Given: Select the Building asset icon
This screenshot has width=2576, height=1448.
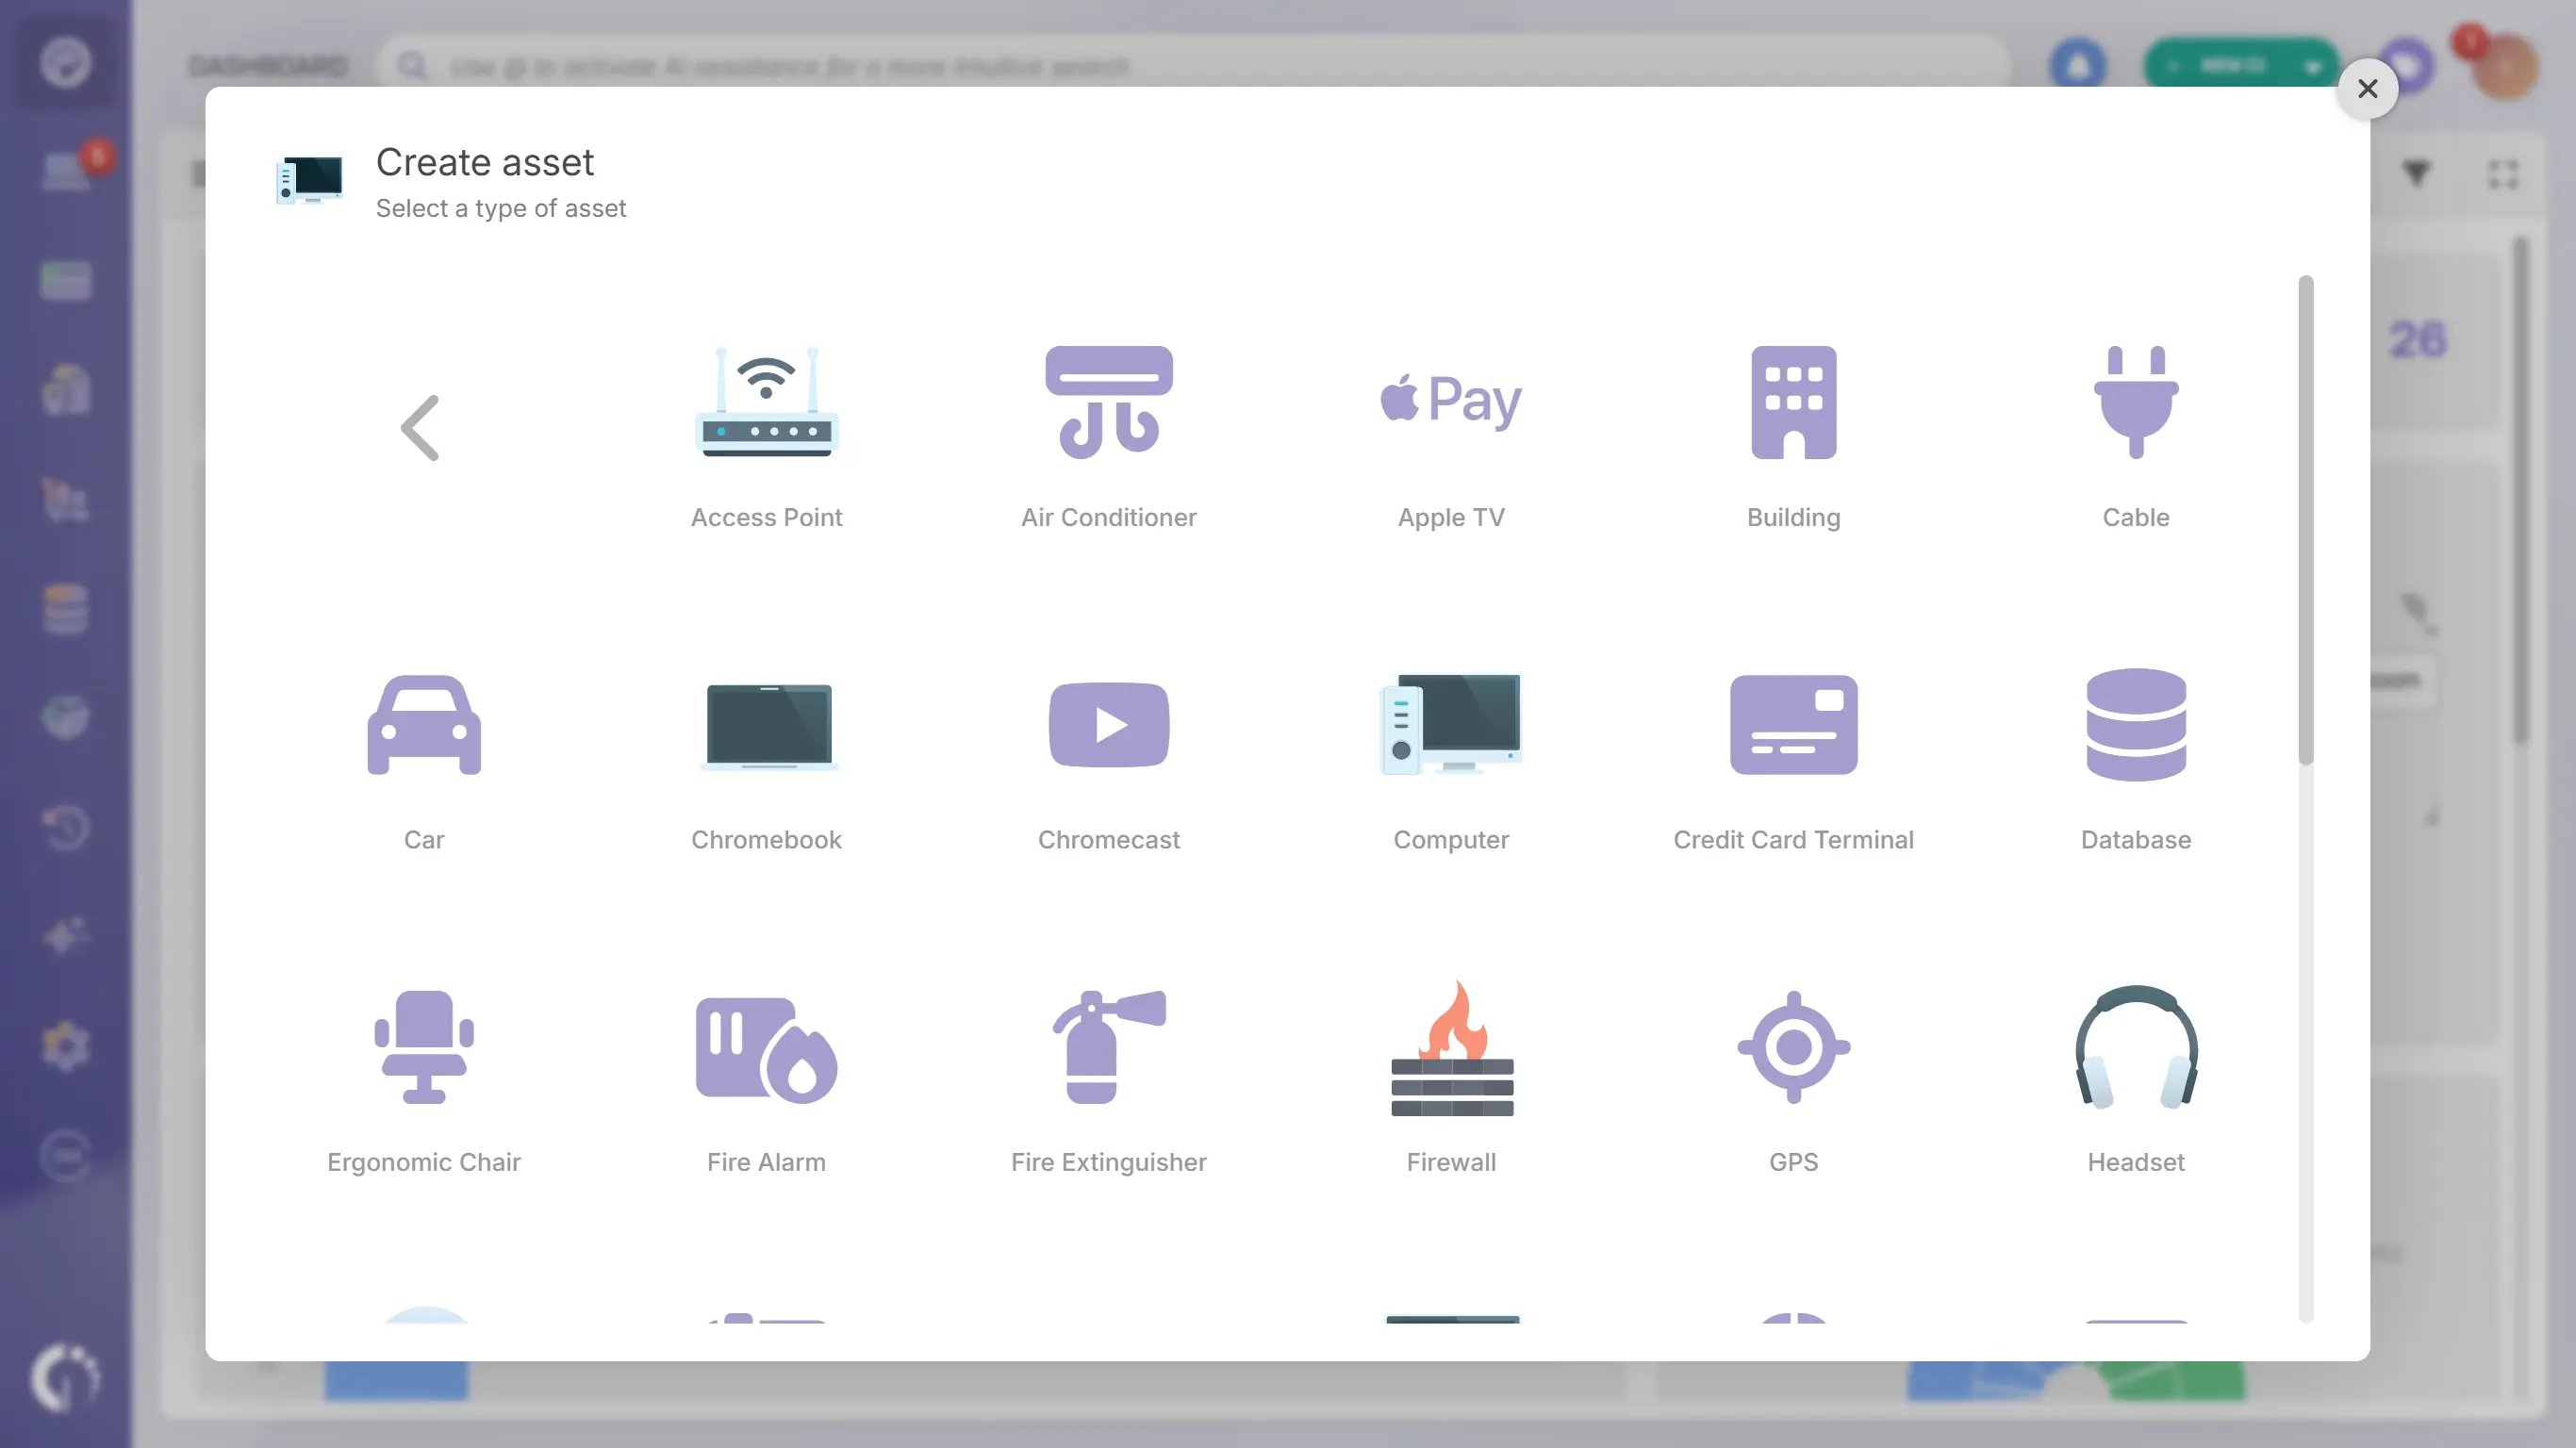Looking at the screenshot, I should click(x=1793, y=402).
